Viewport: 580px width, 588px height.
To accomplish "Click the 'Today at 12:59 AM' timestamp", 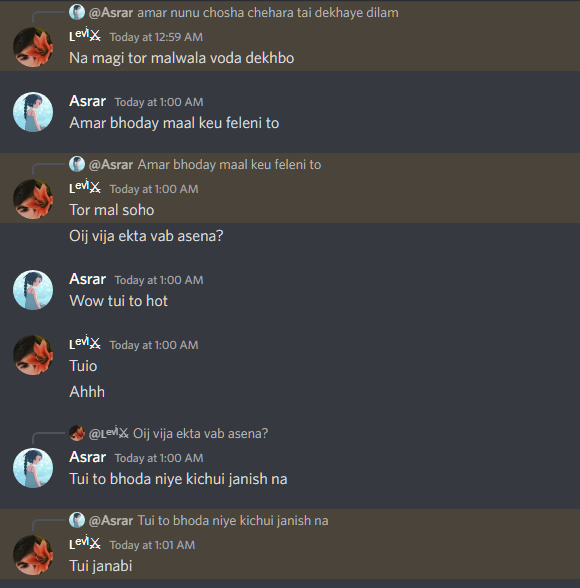I will tap(156, 37).
